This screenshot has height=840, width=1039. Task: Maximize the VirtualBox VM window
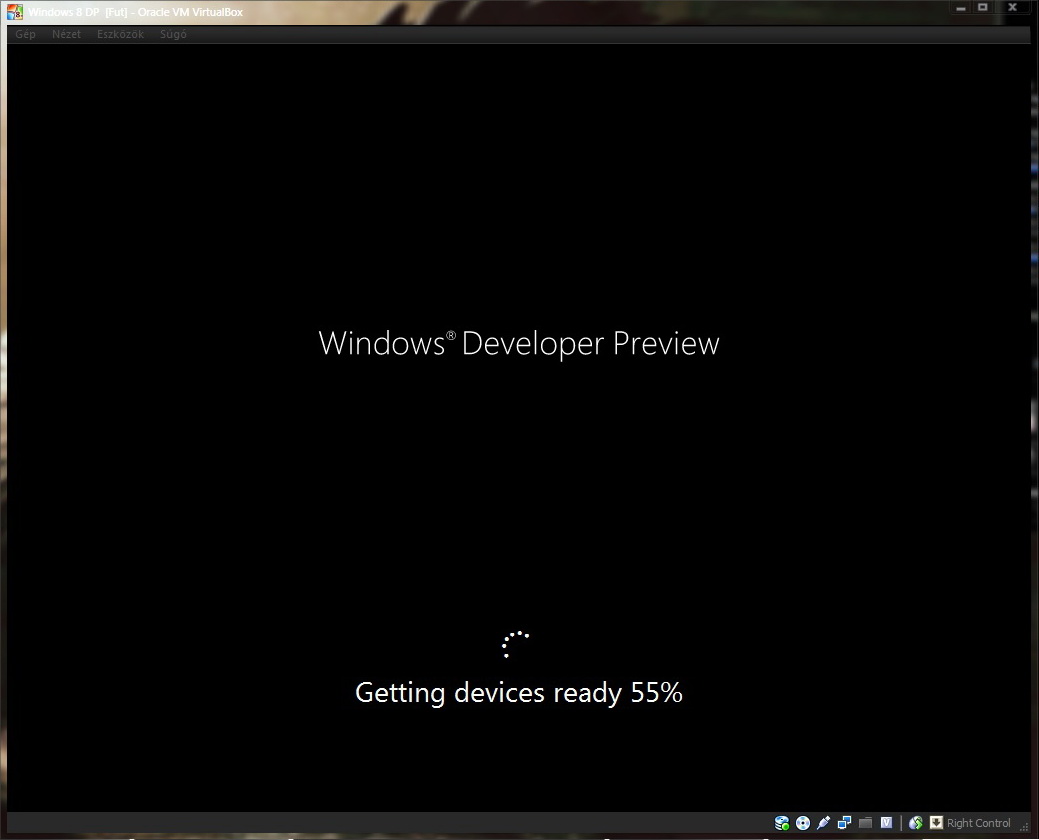[x=983, y=7]
